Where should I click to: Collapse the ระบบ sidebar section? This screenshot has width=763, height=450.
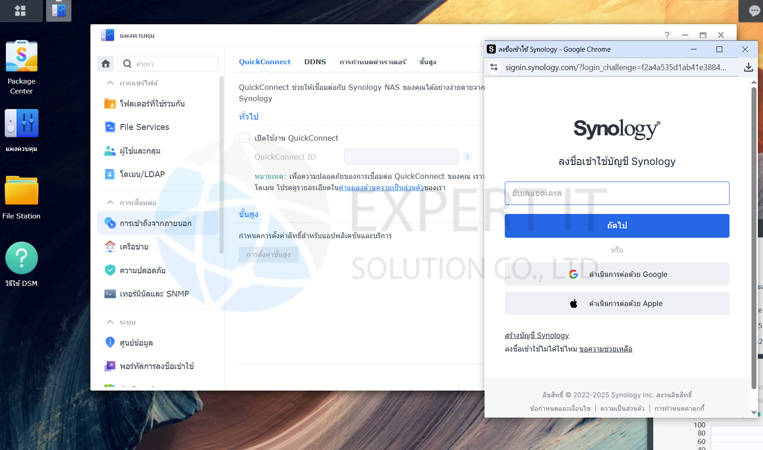[x=110, y=322]
